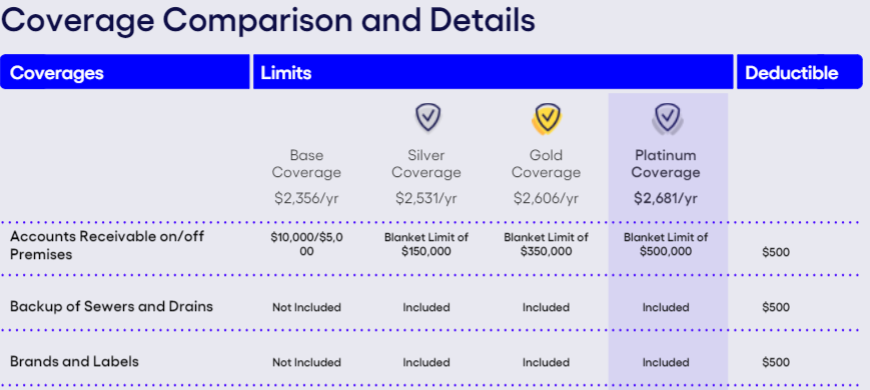Choose the Gold Coverage plan label

coord(546,164)
